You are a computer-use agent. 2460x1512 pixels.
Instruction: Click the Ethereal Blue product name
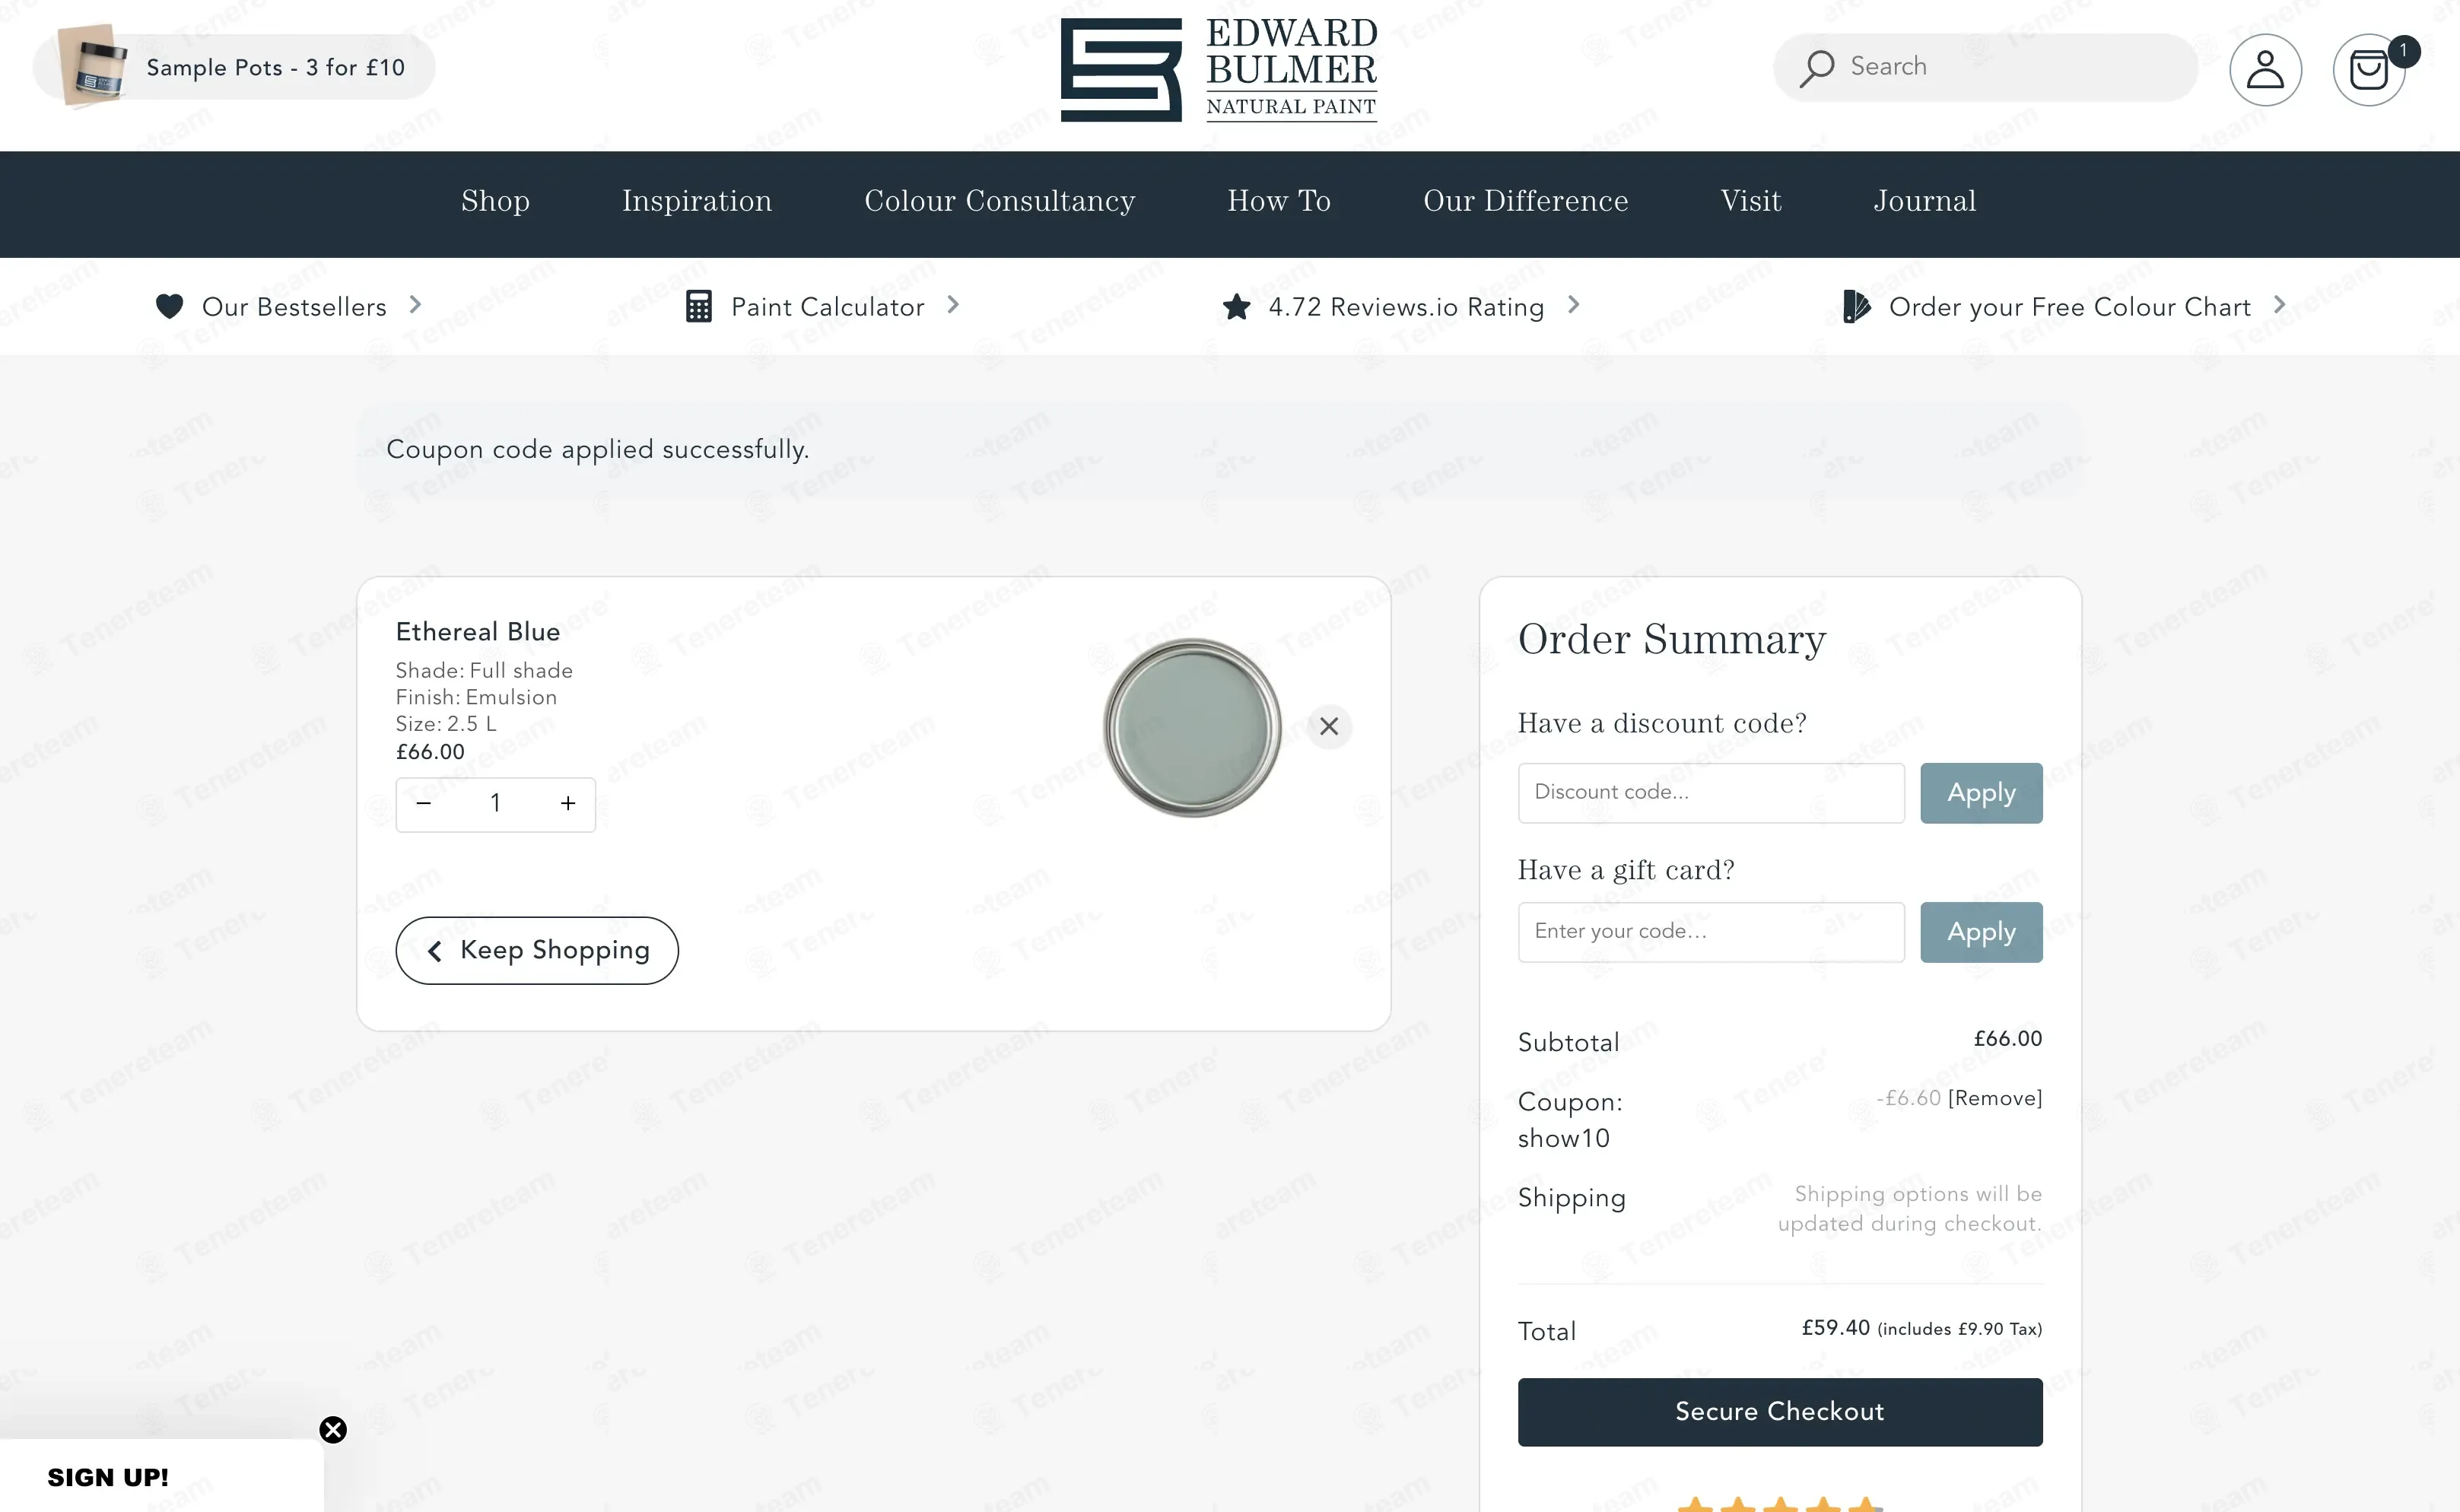pyautogui.click(x=478, y=632)
